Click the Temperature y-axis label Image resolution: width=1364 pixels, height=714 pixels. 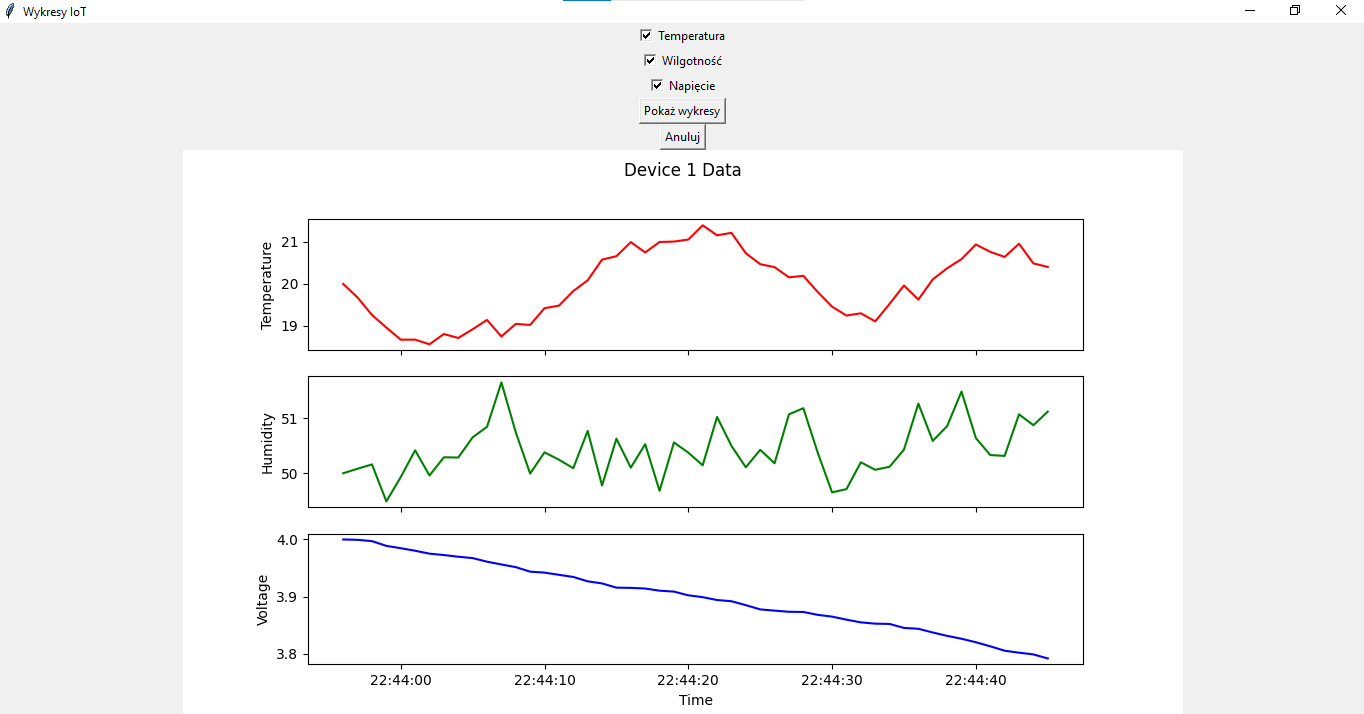coord(266,286)
